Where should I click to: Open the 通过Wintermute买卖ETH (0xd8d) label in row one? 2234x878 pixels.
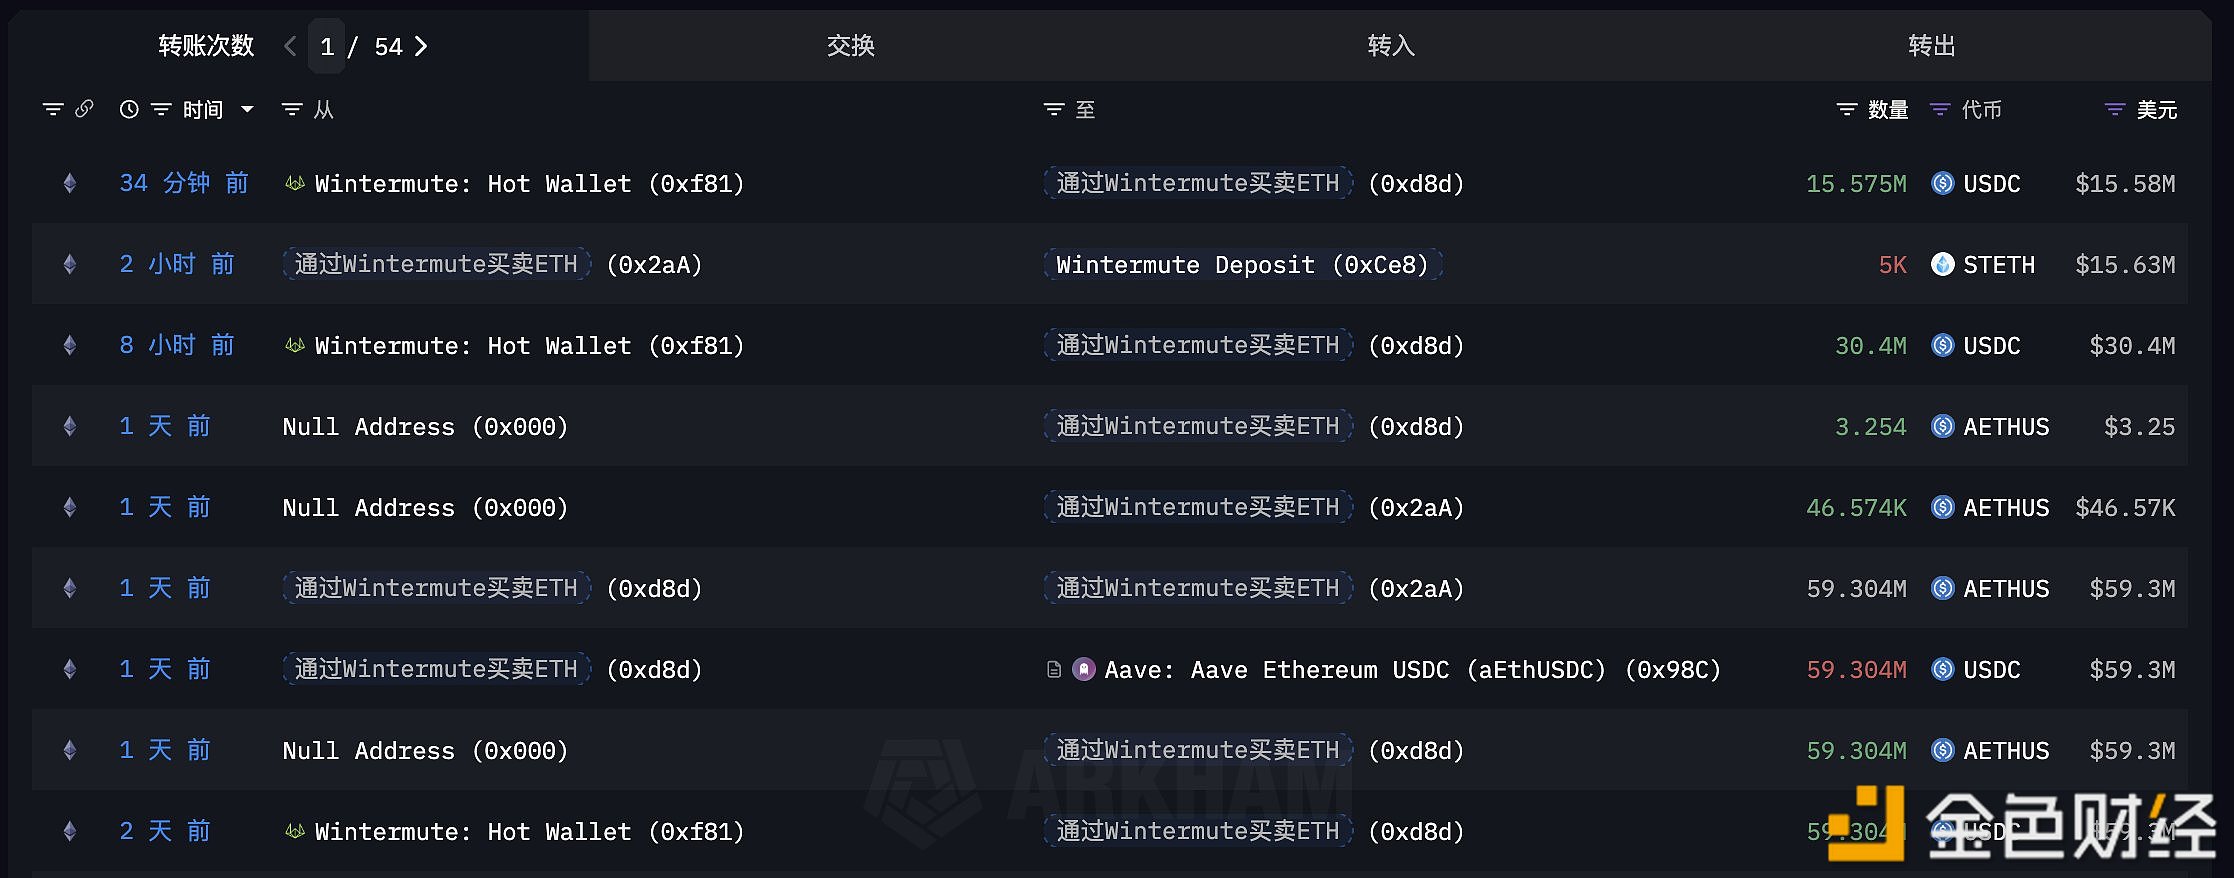tap(1196, 183)
